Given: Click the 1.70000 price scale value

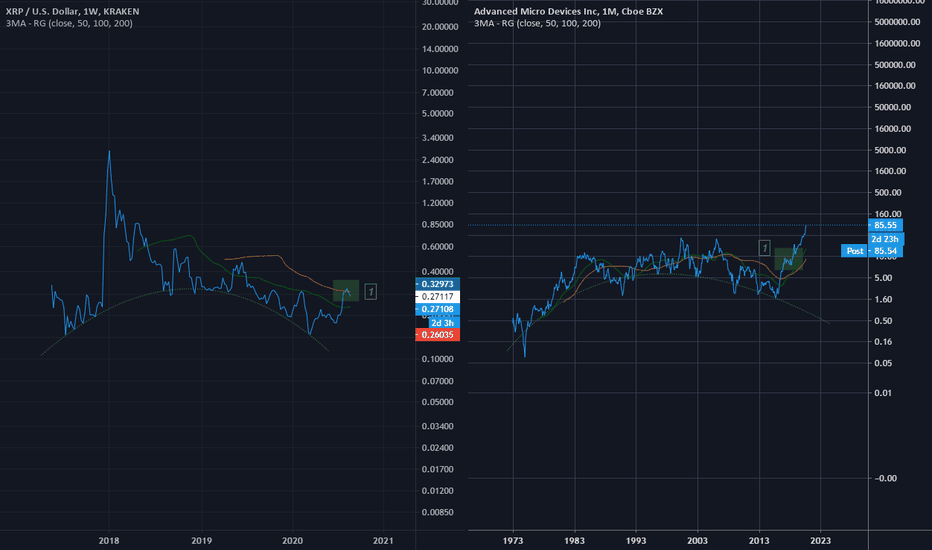Looking at the screenshot, I should (438, 181).
